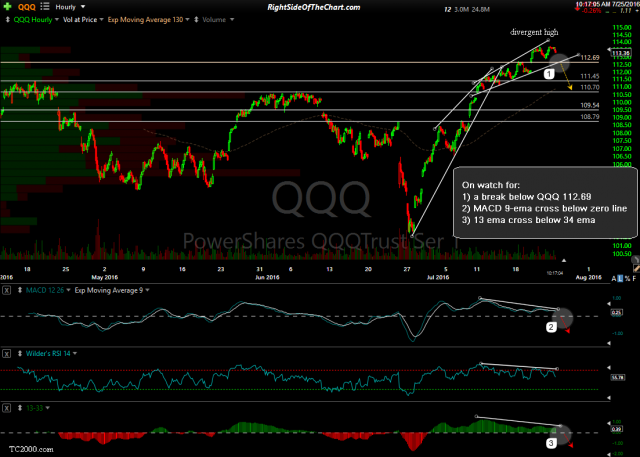Viewport: 640px width, 457px height.
Task: Close the Wilder's RSI pane
Action: coord(7,354)
